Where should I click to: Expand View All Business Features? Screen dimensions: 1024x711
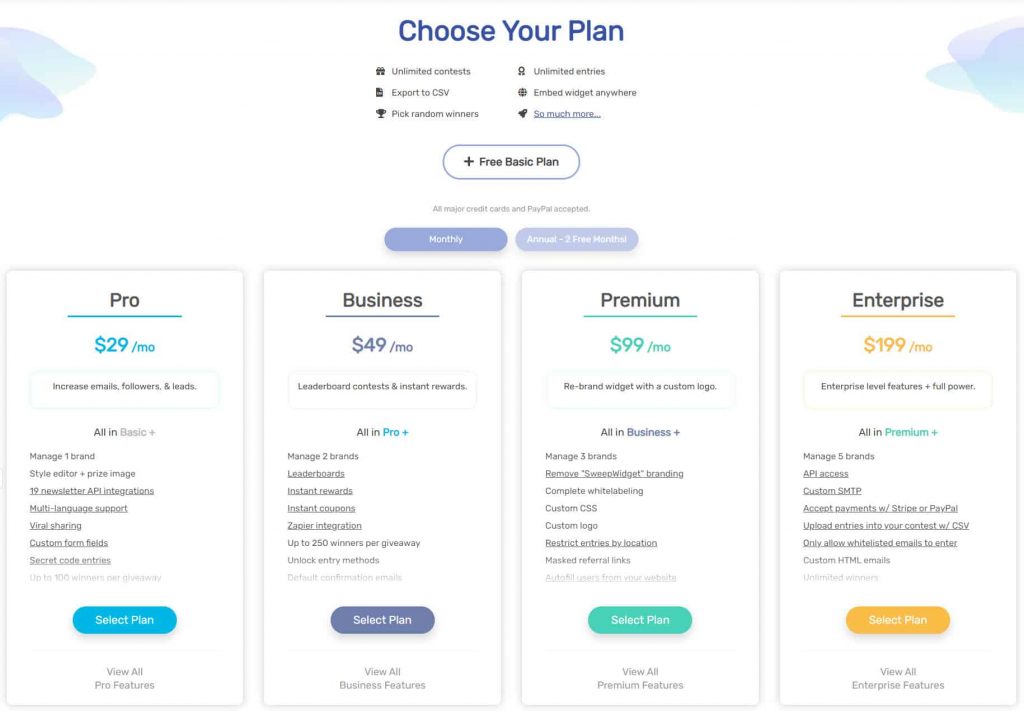pos(382,679)
